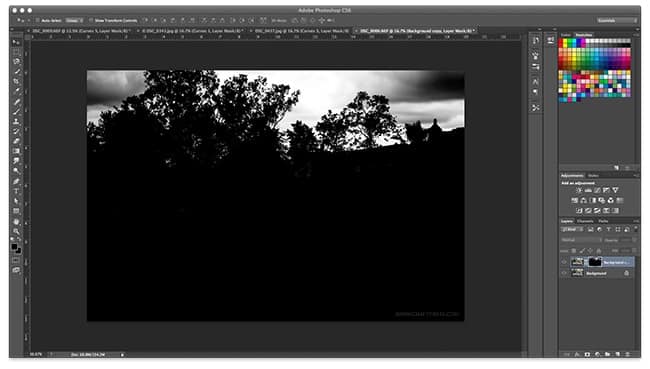Select the Type tool

pyautogui.click(x=16, y=191)
